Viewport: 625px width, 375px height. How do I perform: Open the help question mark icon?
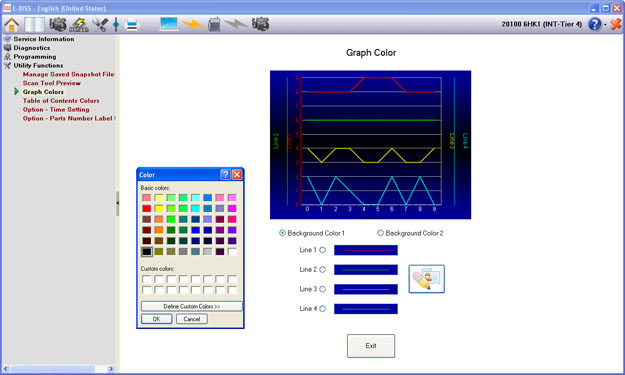pyautogui.click(x=594, y=24)
